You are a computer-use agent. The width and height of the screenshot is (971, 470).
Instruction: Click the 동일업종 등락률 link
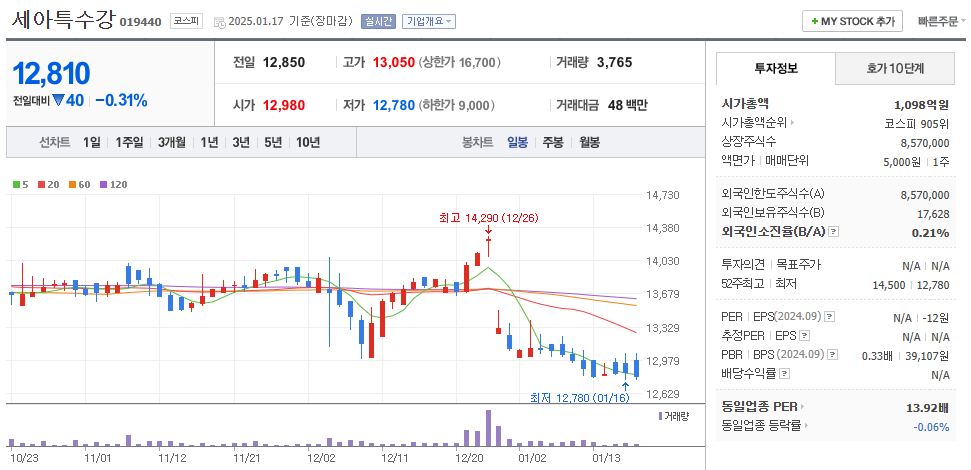click(x=761, y=426)
